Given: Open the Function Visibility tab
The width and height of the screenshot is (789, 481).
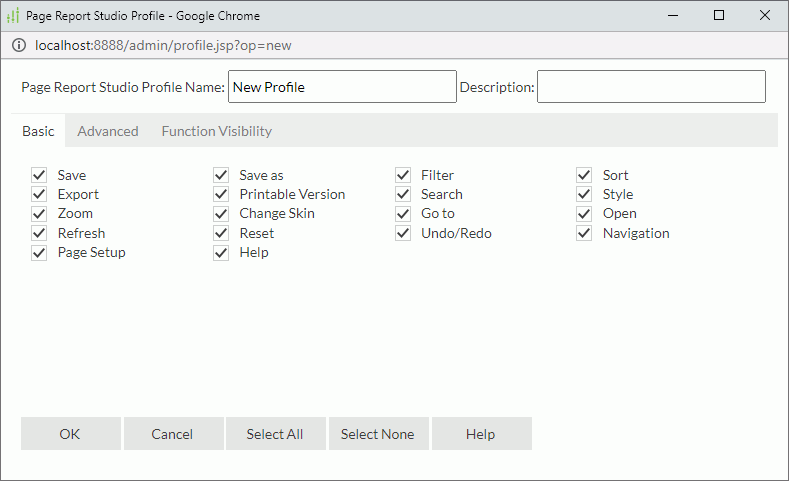Looking at the screenshot, I should click(217, 131).
